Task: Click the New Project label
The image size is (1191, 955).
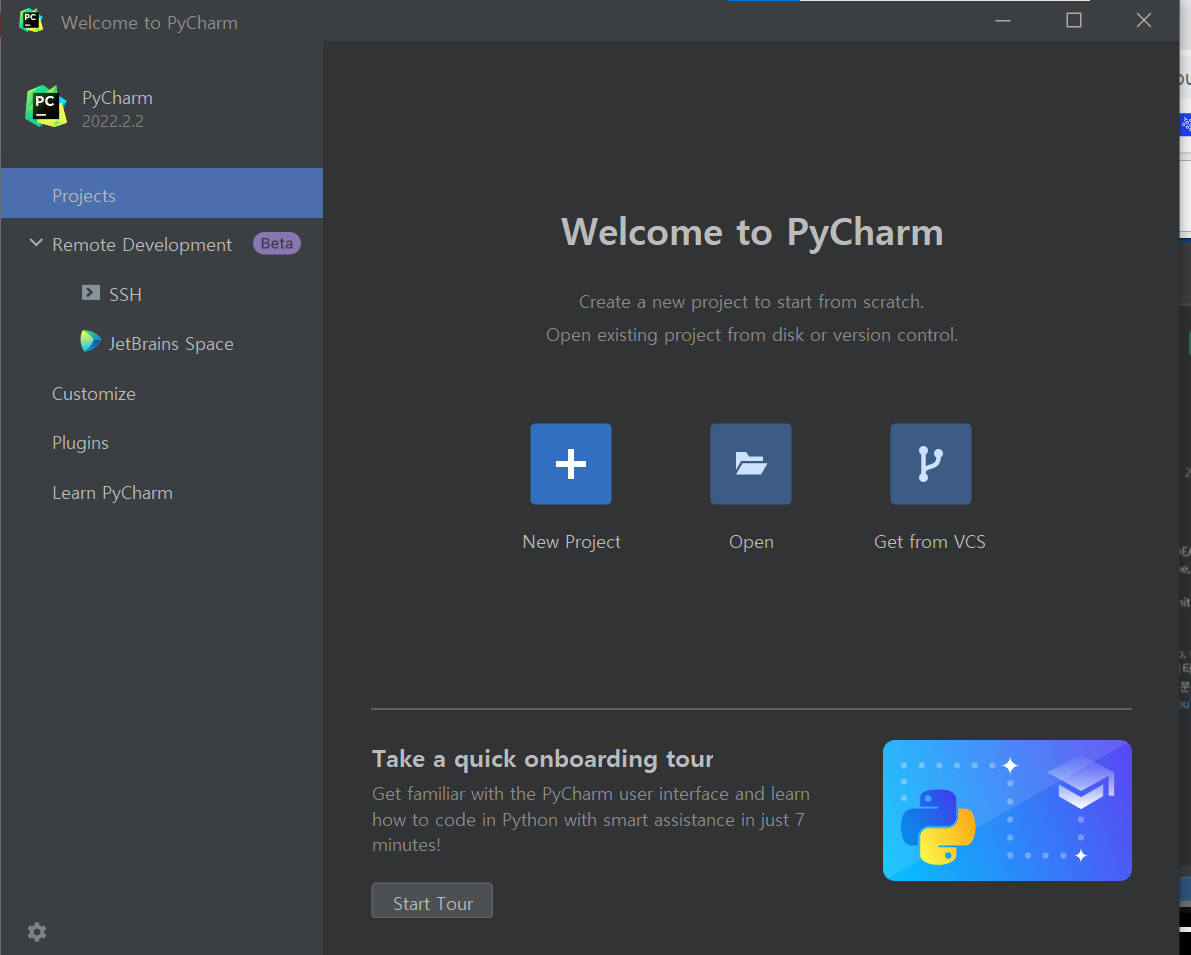Action: [571, 542]
